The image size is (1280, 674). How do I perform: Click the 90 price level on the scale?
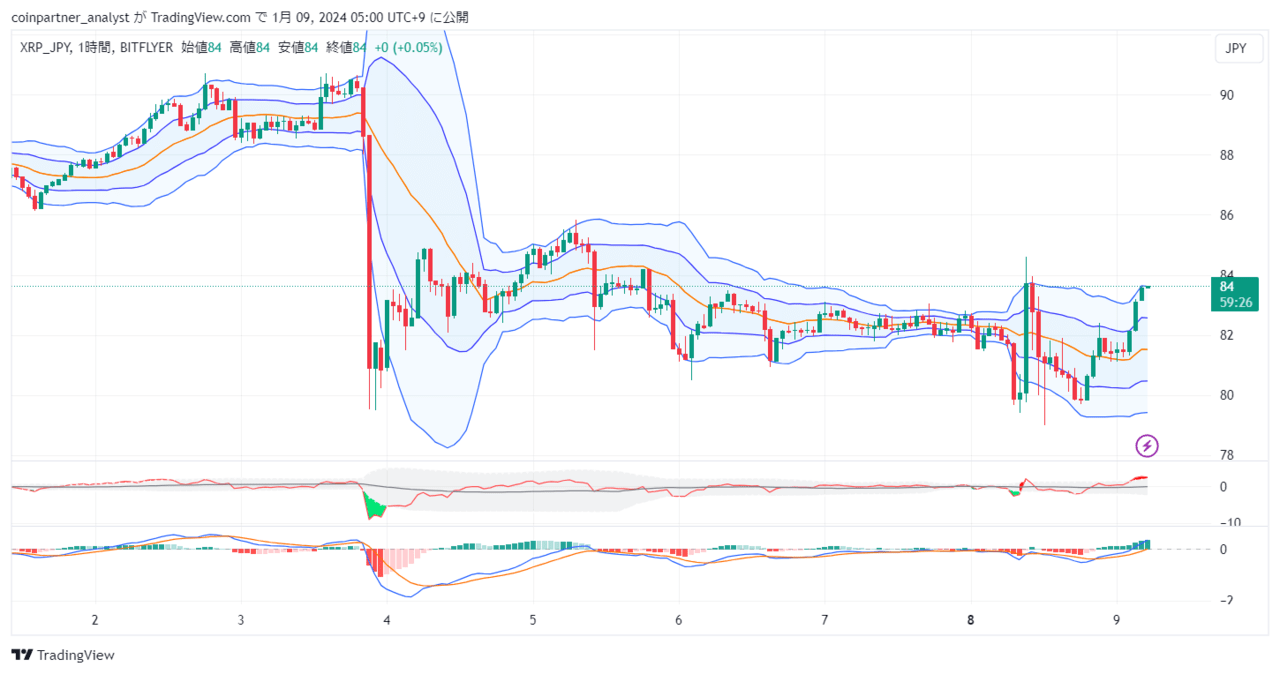click(x=1226, y=95)
